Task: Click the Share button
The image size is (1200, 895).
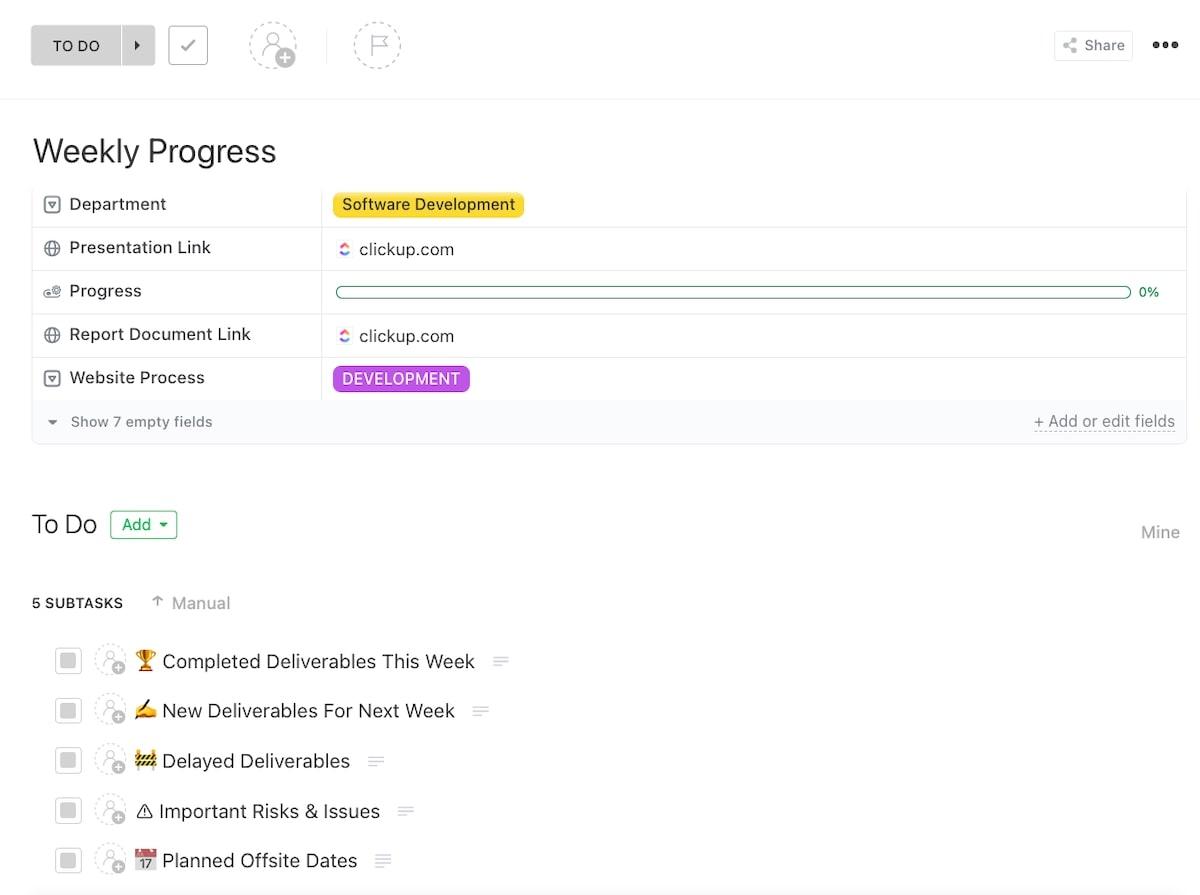Action: coord(1093,45)
